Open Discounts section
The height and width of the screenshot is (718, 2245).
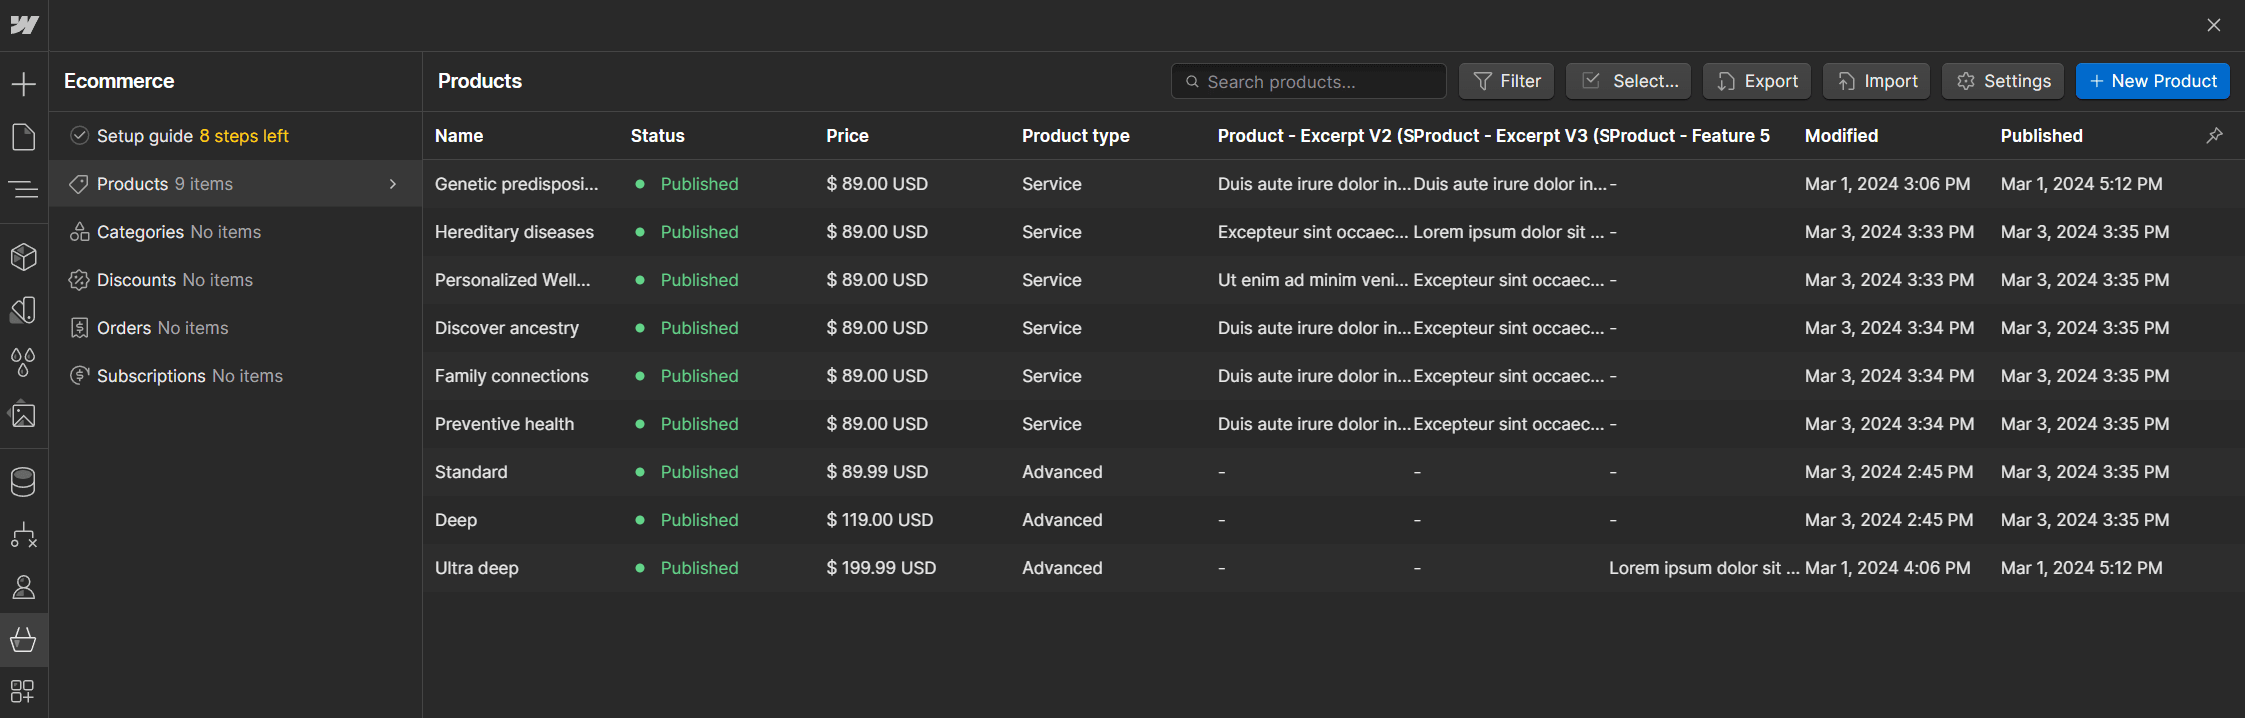pyautogui.click(x=236, y=280)
